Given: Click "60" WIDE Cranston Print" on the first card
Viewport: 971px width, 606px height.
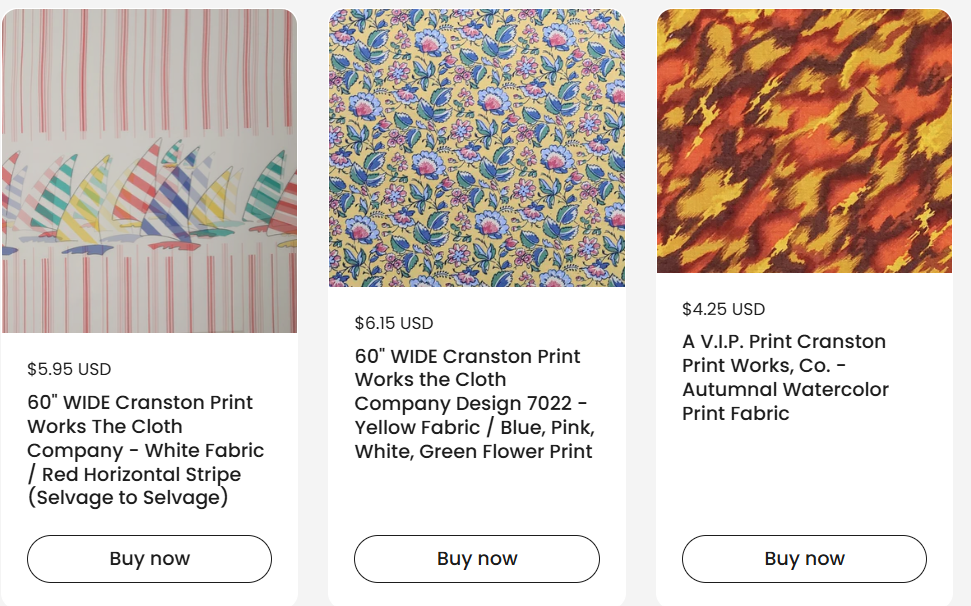Looking at the screenshot, I should (x=140, y=403).
